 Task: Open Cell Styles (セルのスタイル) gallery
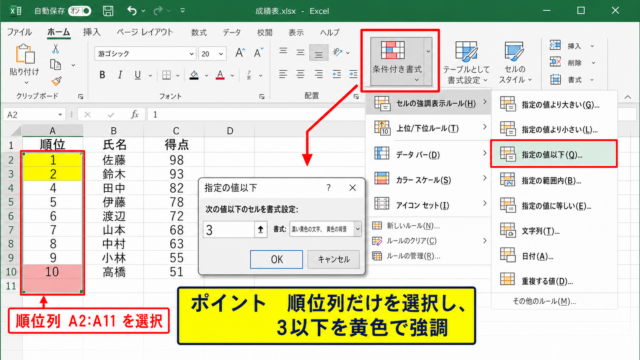click(515, 62)
